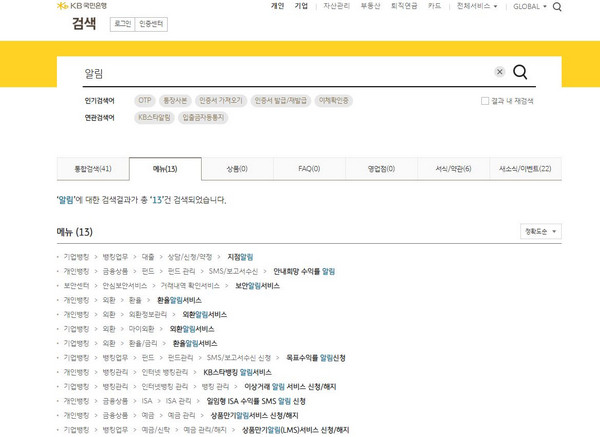Viewport: 600px width, 437px height.
Task: Select popular keyword 인증서 발급/재발급
Action: 281,101
